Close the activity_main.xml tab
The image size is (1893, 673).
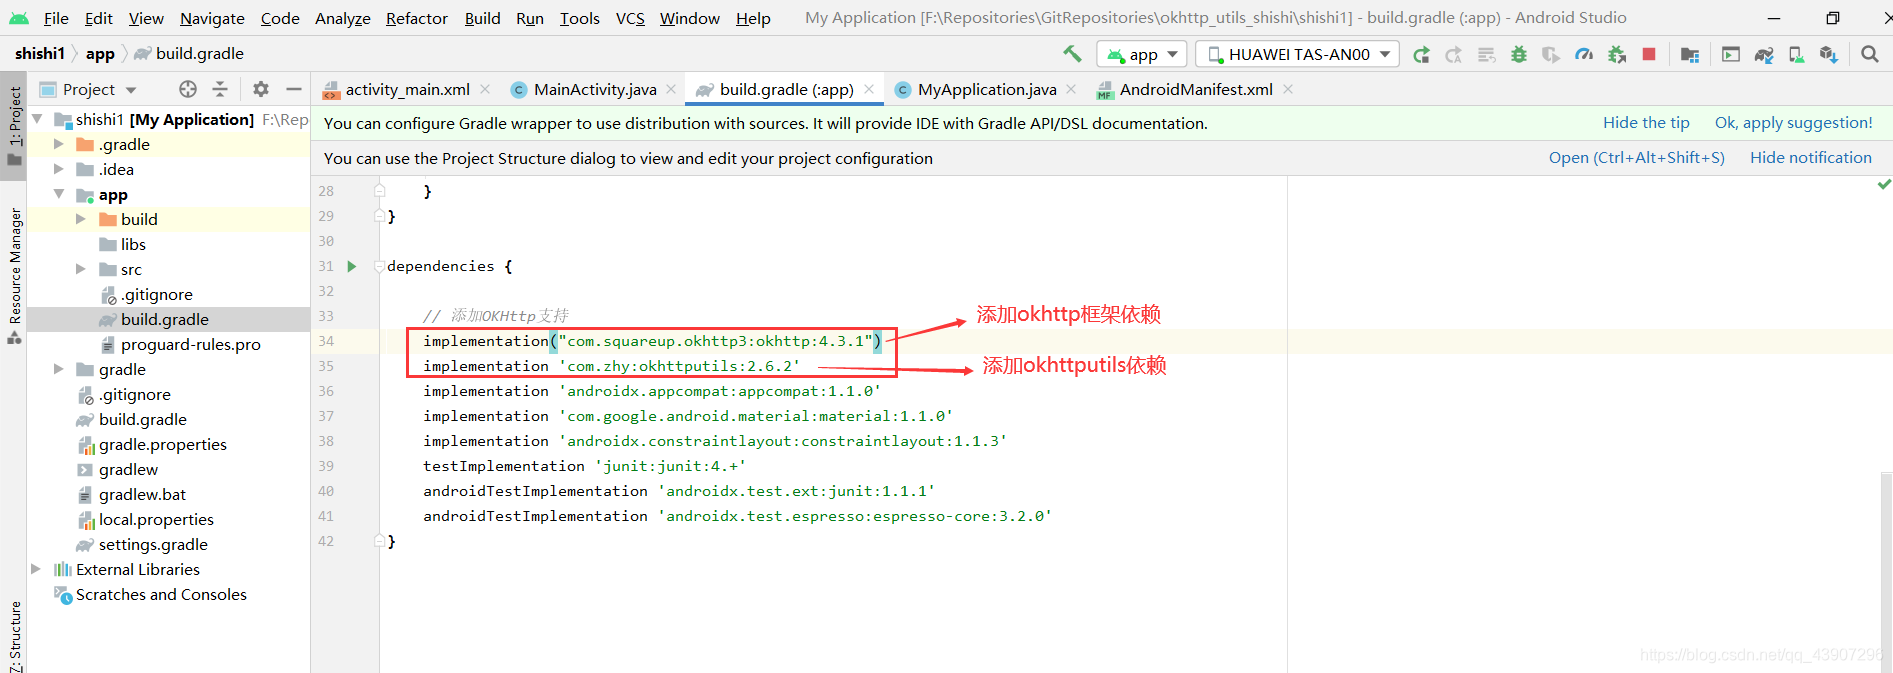click(485, 89)
